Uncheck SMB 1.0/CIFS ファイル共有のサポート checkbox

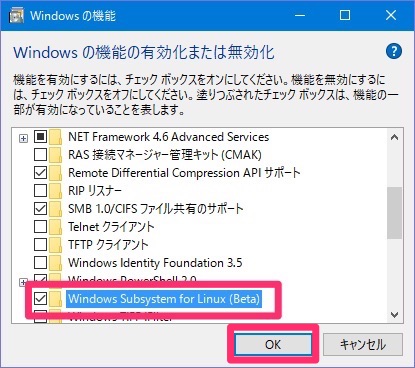click(40, 209)
